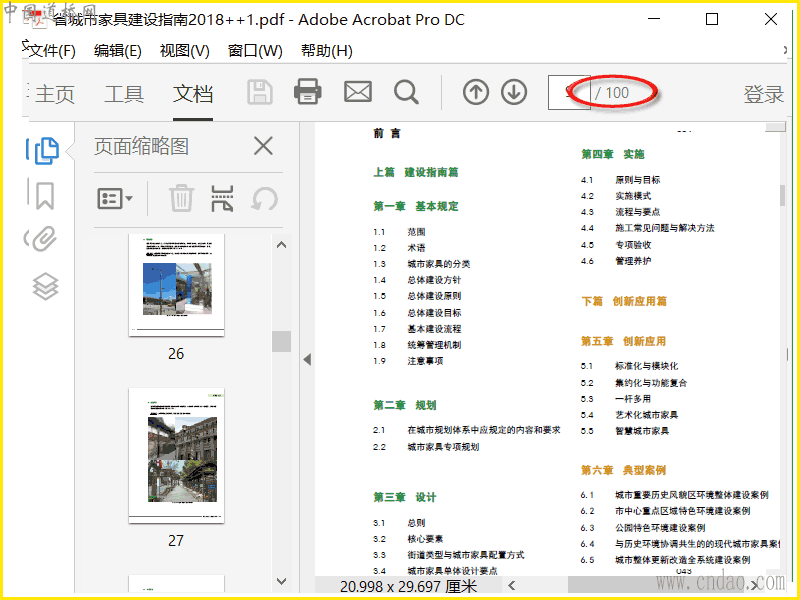Select page 27 thumbnail
Screen dimensions: 800x600
click(177, 456)
